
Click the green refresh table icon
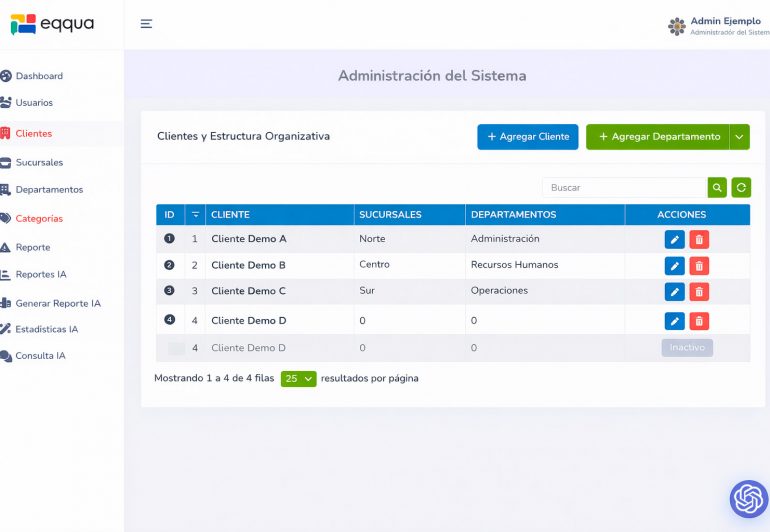741,187
